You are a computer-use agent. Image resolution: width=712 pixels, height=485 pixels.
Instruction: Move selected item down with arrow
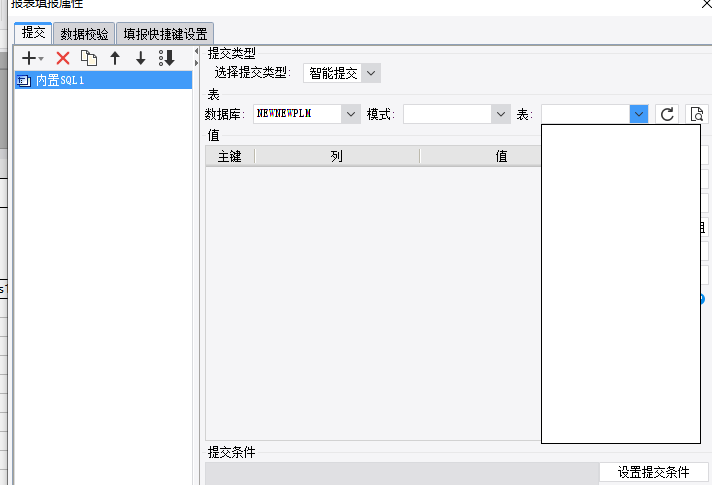pyautogui.click(x=141, y=58)
